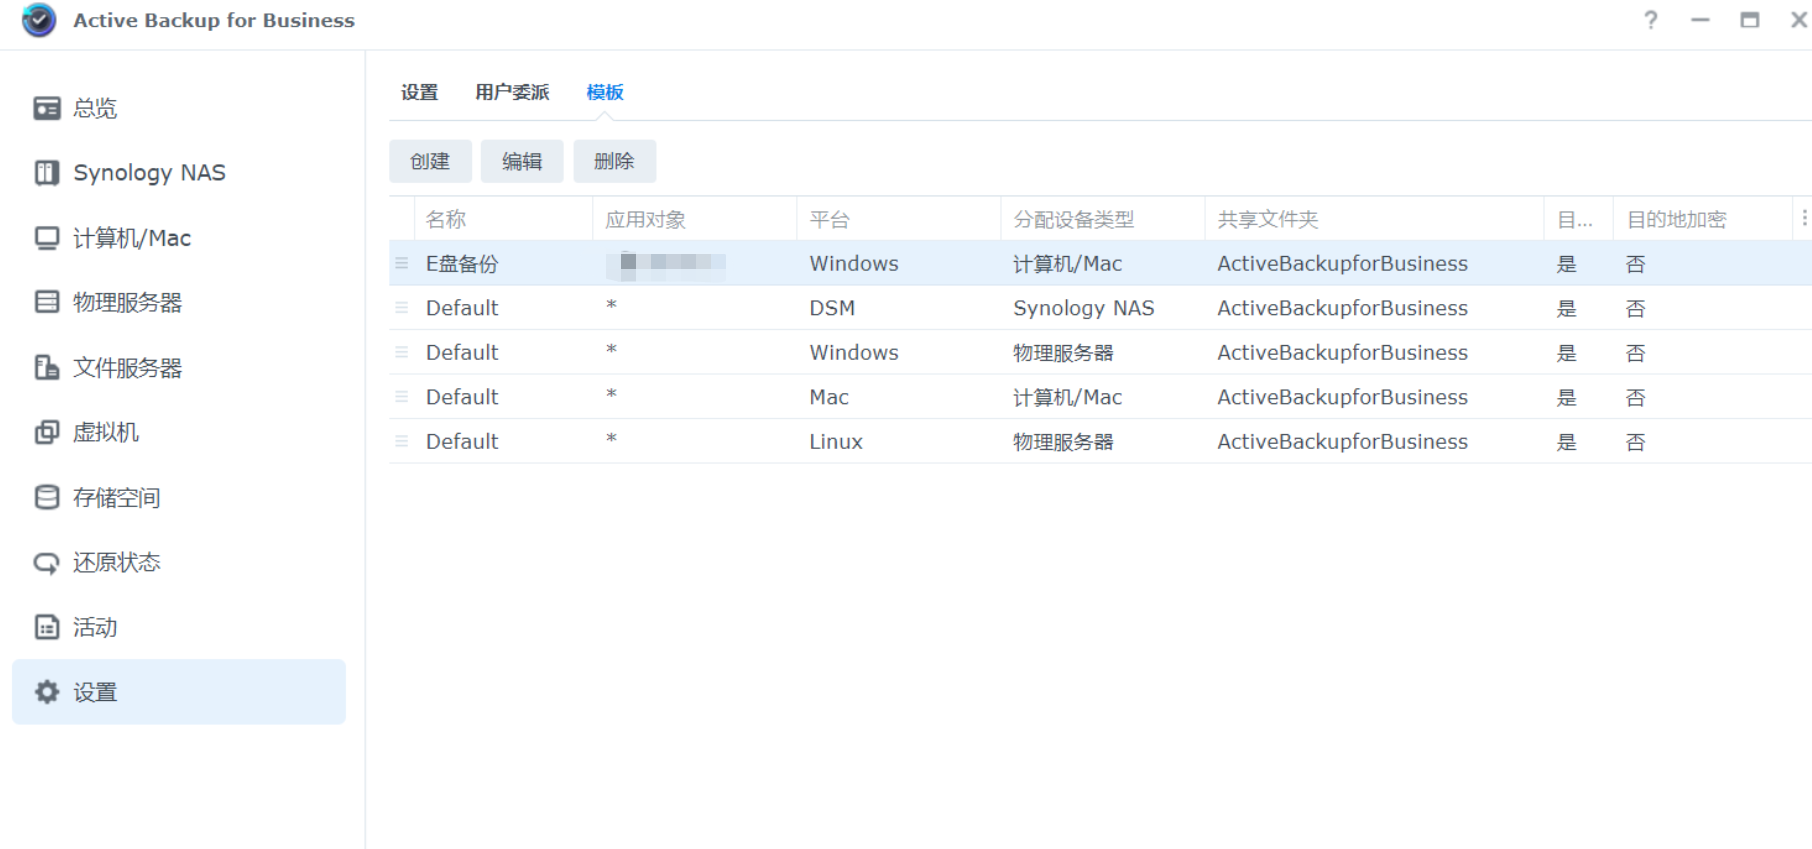Open the column options three-dot menu
Screen dimensions: 1812x849
coord(1804,218)
